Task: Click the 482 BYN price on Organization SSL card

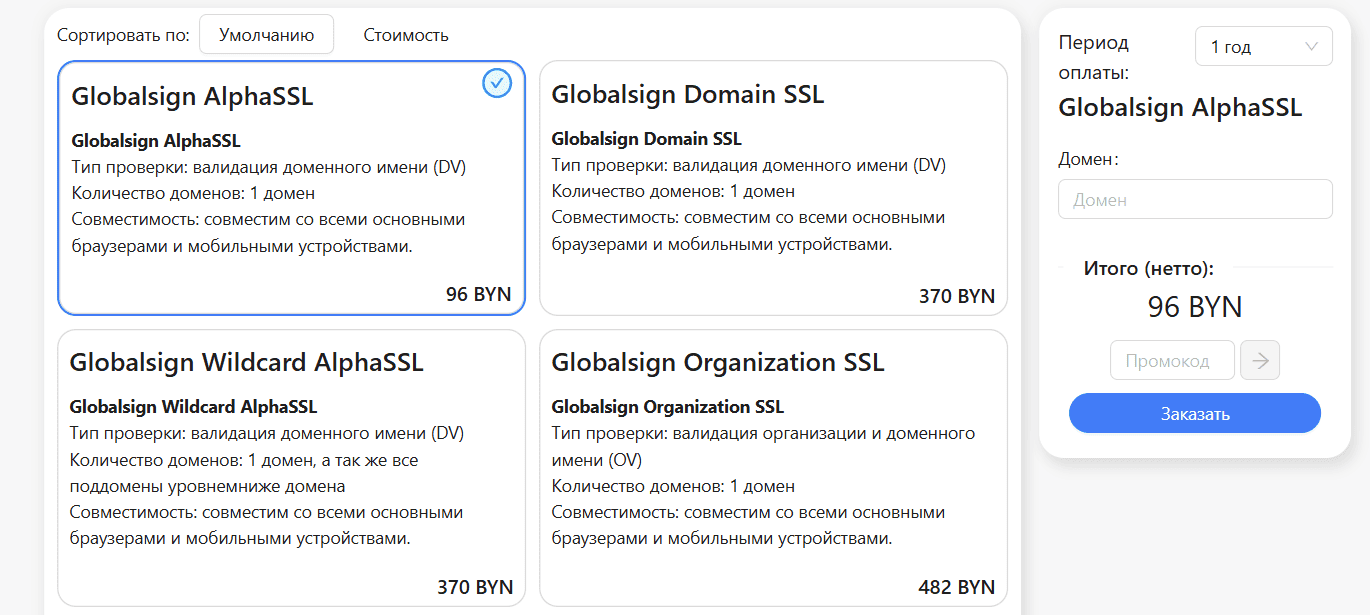Action: click(x=957, y=587)
